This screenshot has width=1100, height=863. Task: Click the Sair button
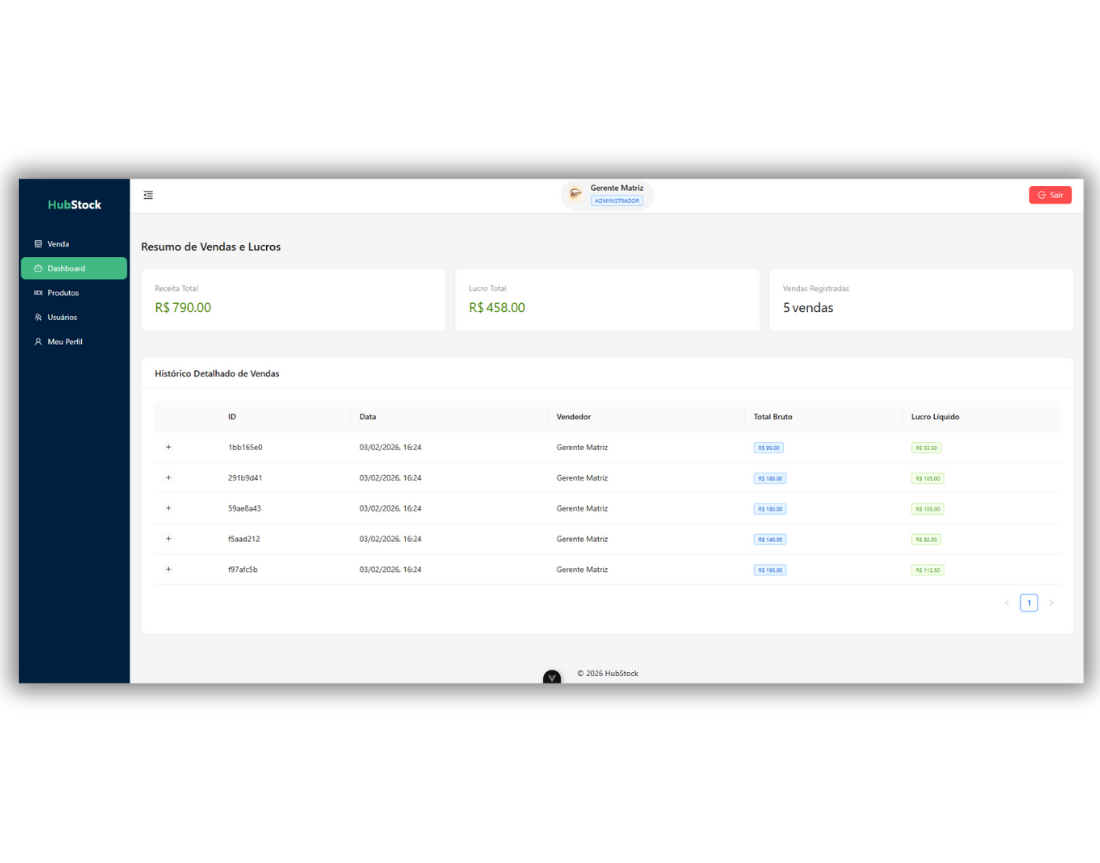1050,194
